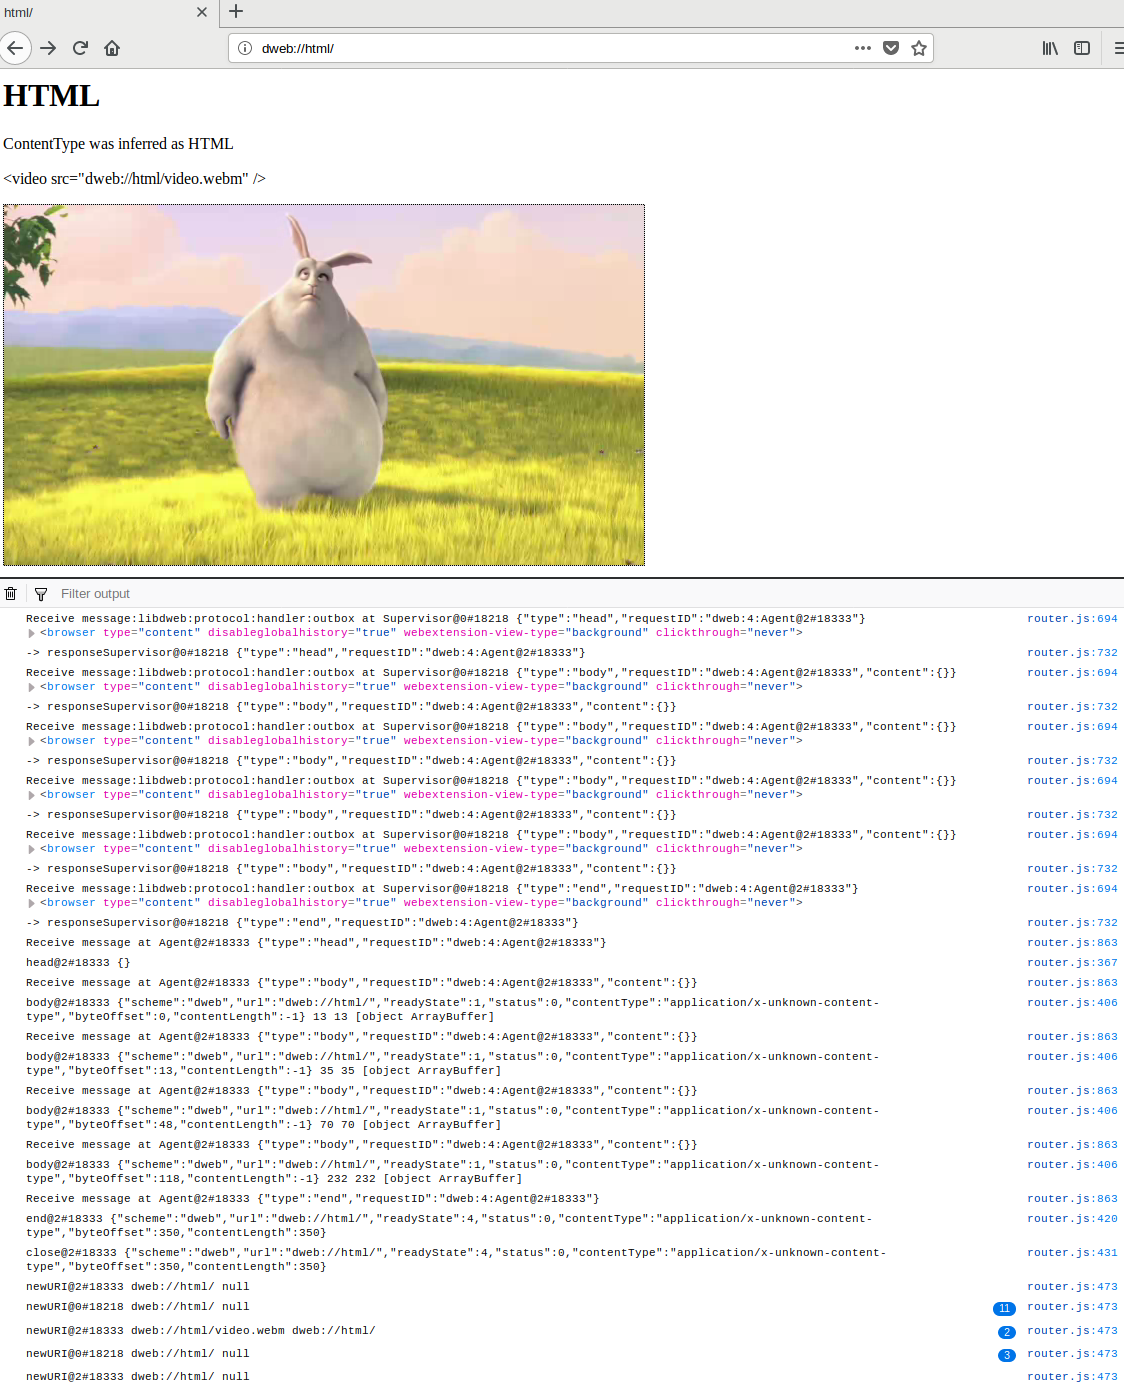1124x1385 pixels.
Task: Click the repeat count badge 2
Action: pyautogui.click(x=1007, y=1332)
